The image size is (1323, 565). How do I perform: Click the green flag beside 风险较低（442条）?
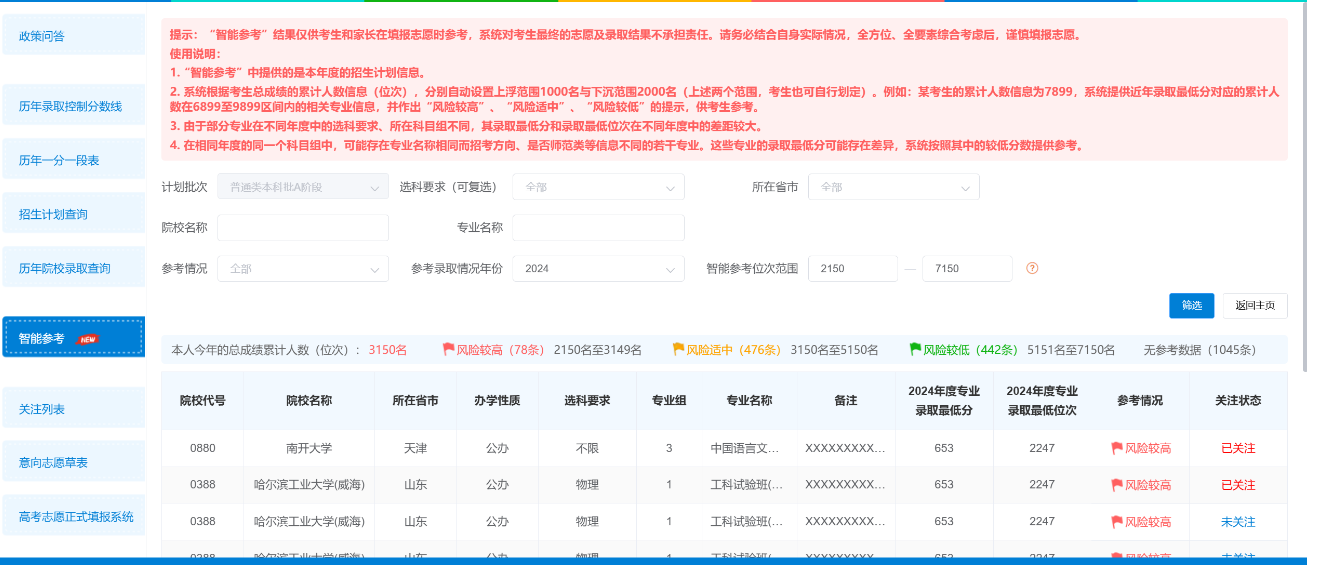(x=915, y=350)
